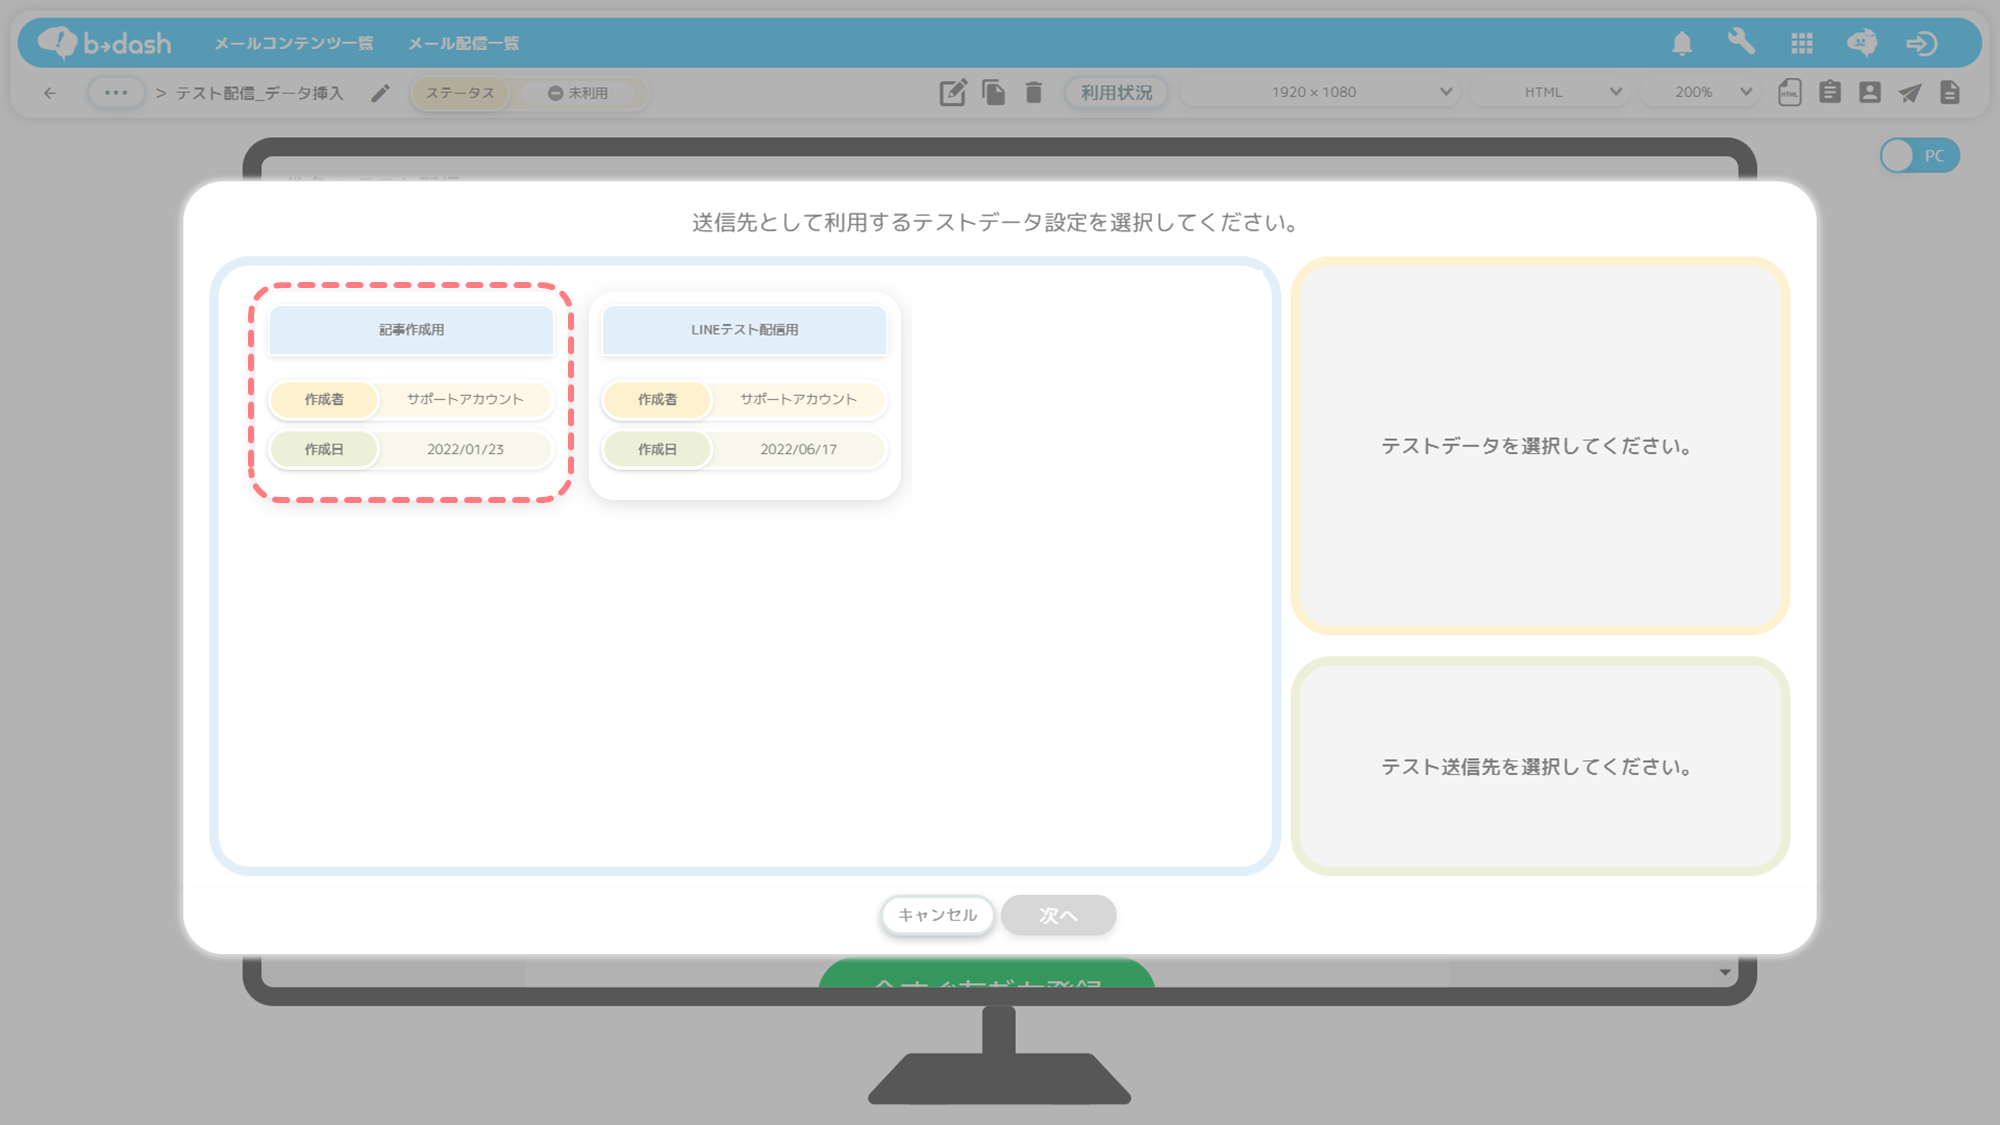Toggle the PC device view switch
This screenshot has width=2000, height=1125.
(x=1919, y=155)
